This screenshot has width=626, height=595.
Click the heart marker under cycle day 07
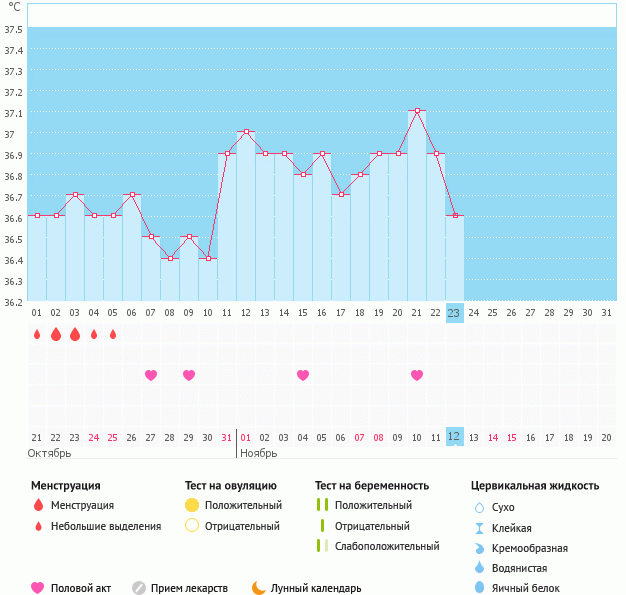pos(151,375)
